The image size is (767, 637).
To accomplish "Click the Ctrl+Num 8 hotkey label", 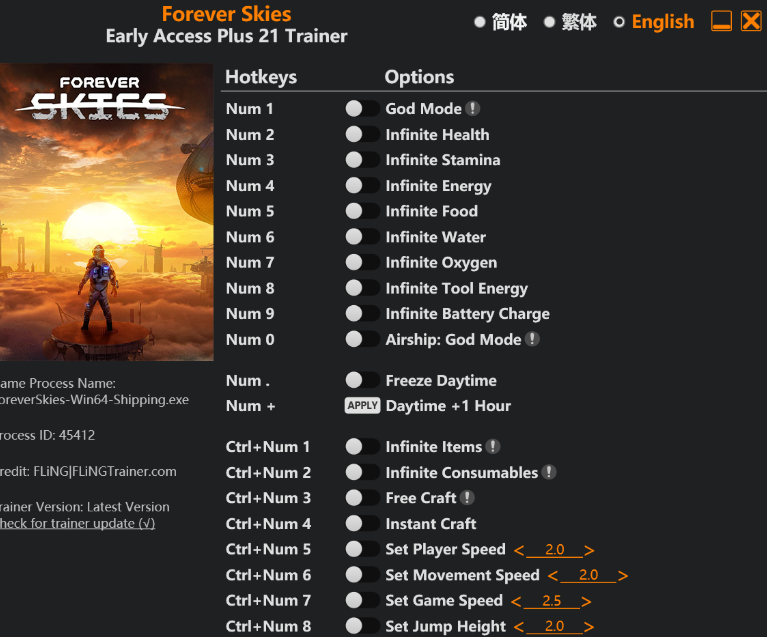I will coord(268,626).
